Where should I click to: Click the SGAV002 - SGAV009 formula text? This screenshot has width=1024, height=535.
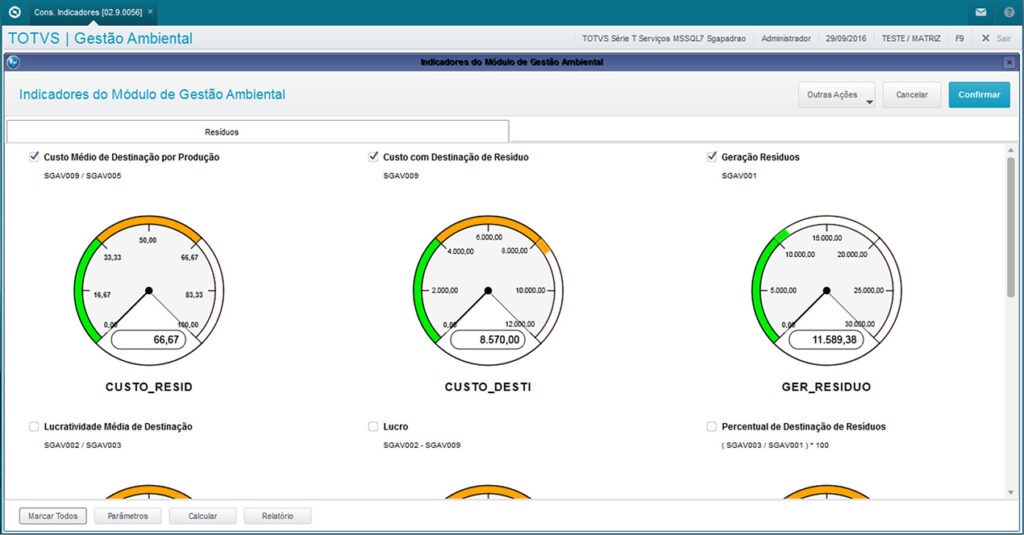pyautogui.click(x=422, y=445)
